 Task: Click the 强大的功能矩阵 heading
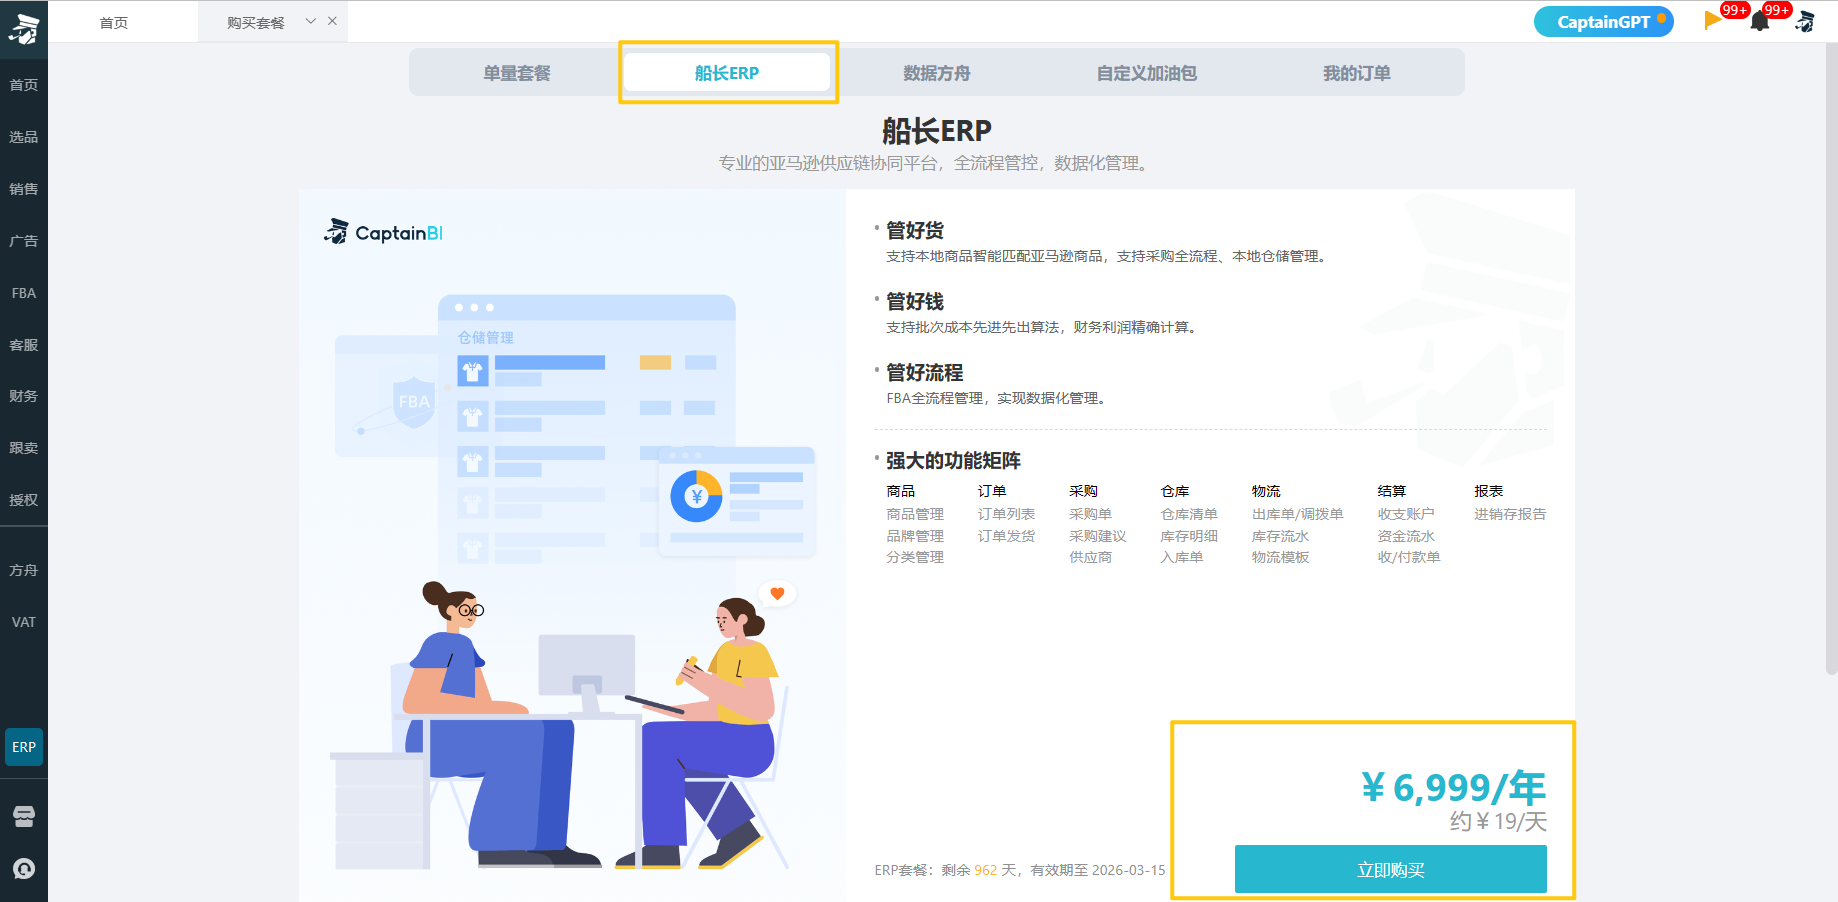pos(953,460)
